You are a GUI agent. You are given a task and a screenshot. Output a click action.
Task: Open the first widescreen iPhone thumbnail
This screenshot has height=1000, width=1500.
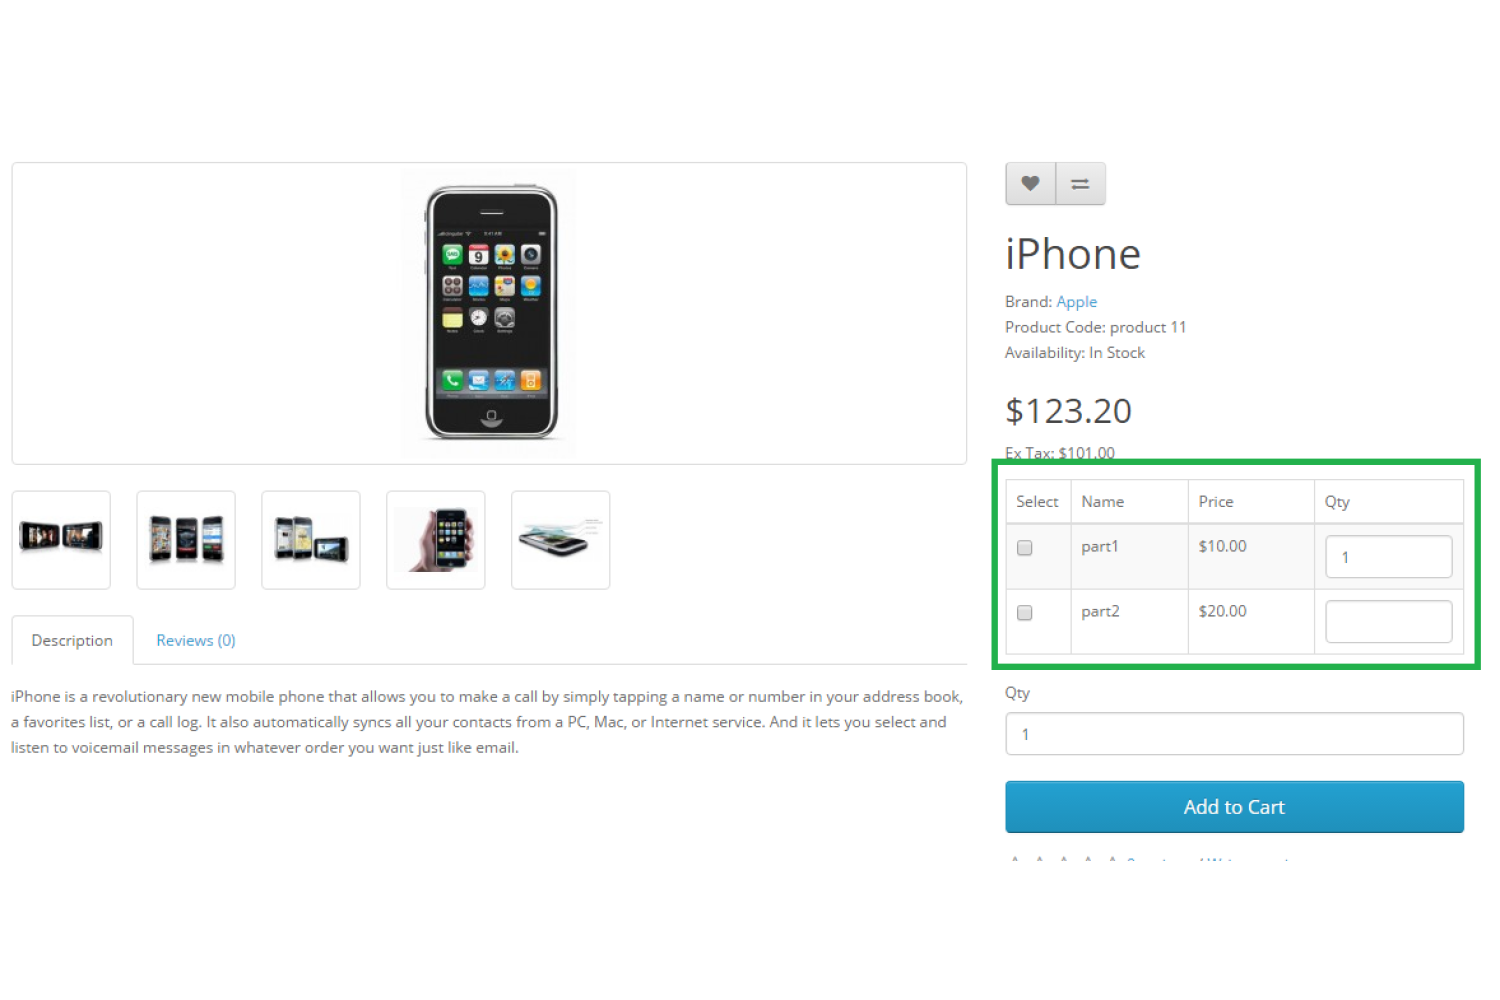coord(61,540)
